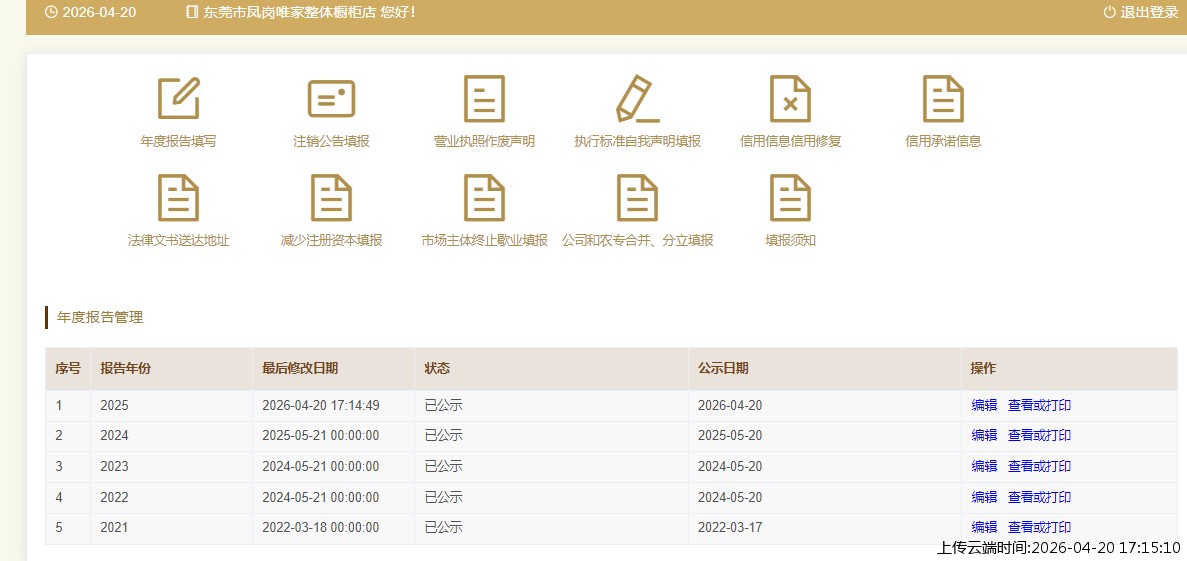The width and height of the screenshot is (1187, 561).
Task: Click 减少注册资本填报 icon
Action: 331,198
